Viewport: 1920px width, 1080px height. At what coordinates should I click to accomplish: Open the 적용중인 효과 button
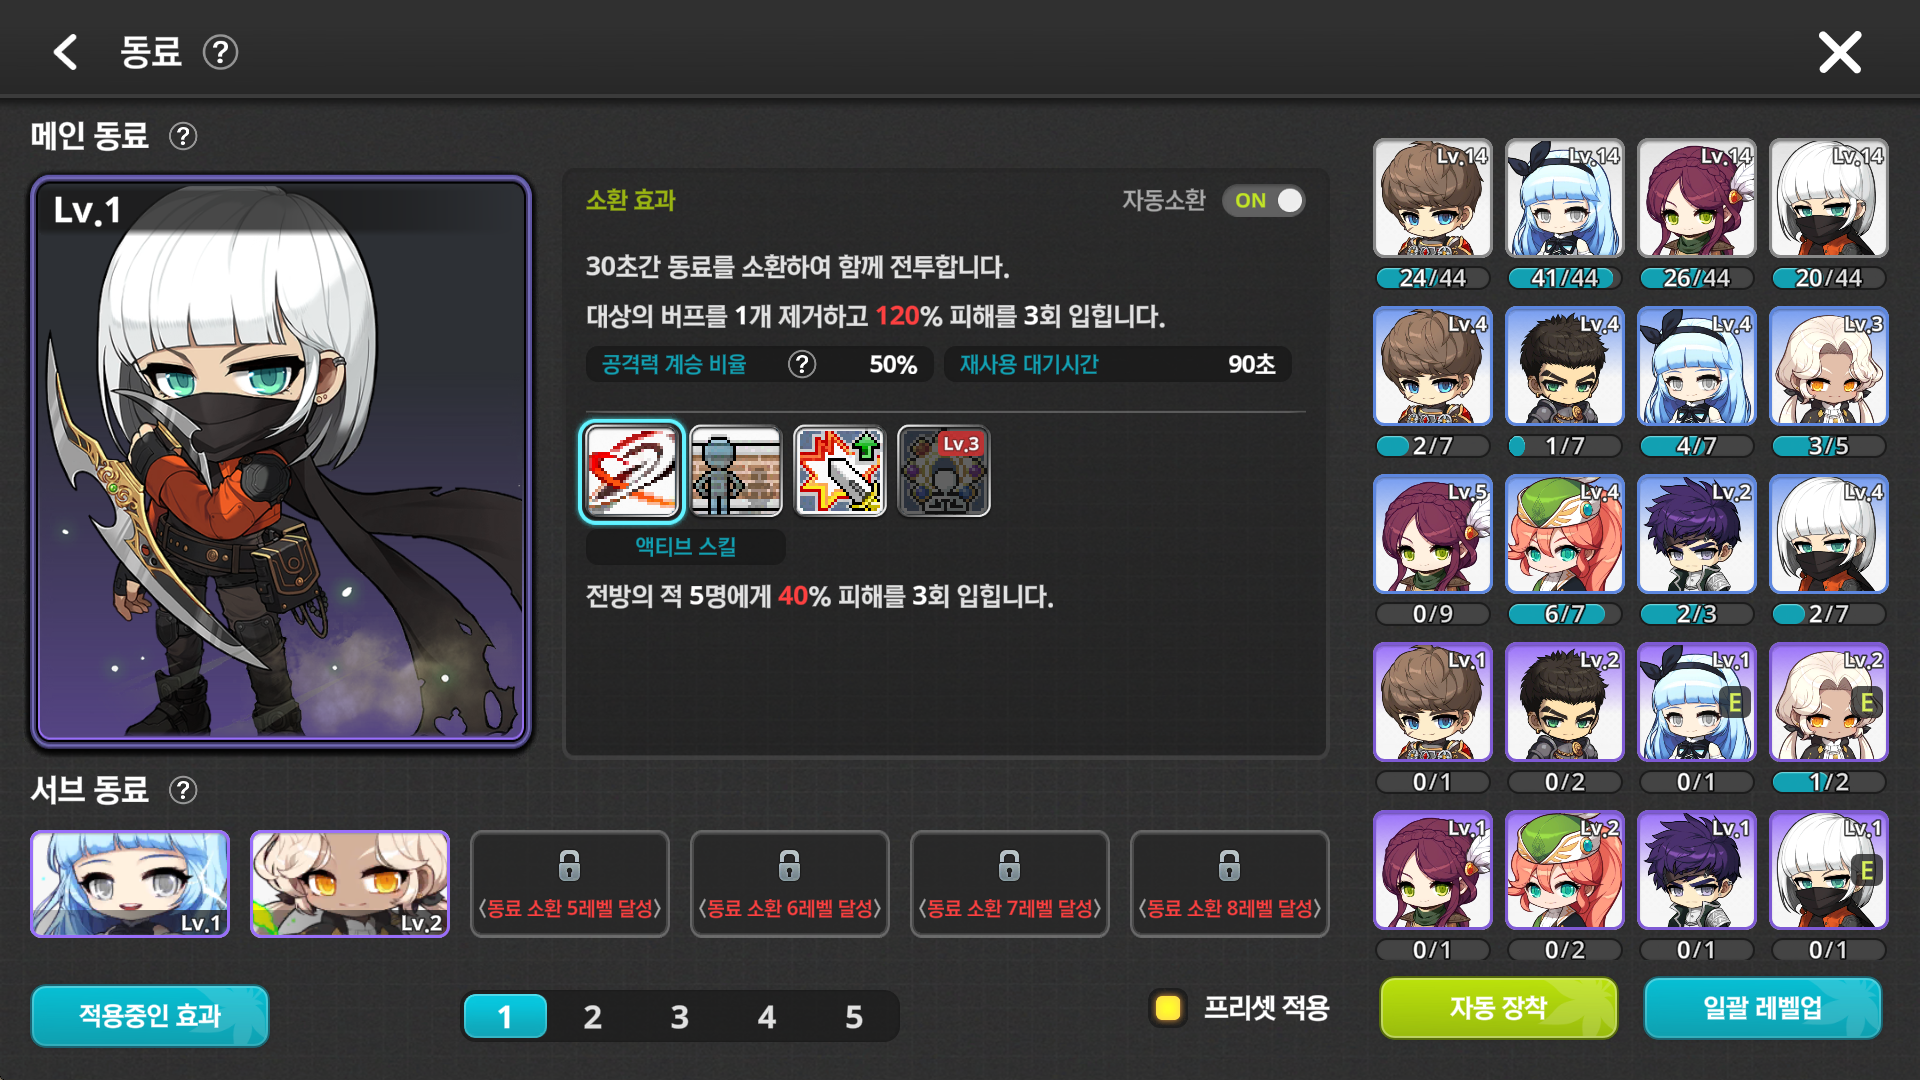coord(150,1016)
